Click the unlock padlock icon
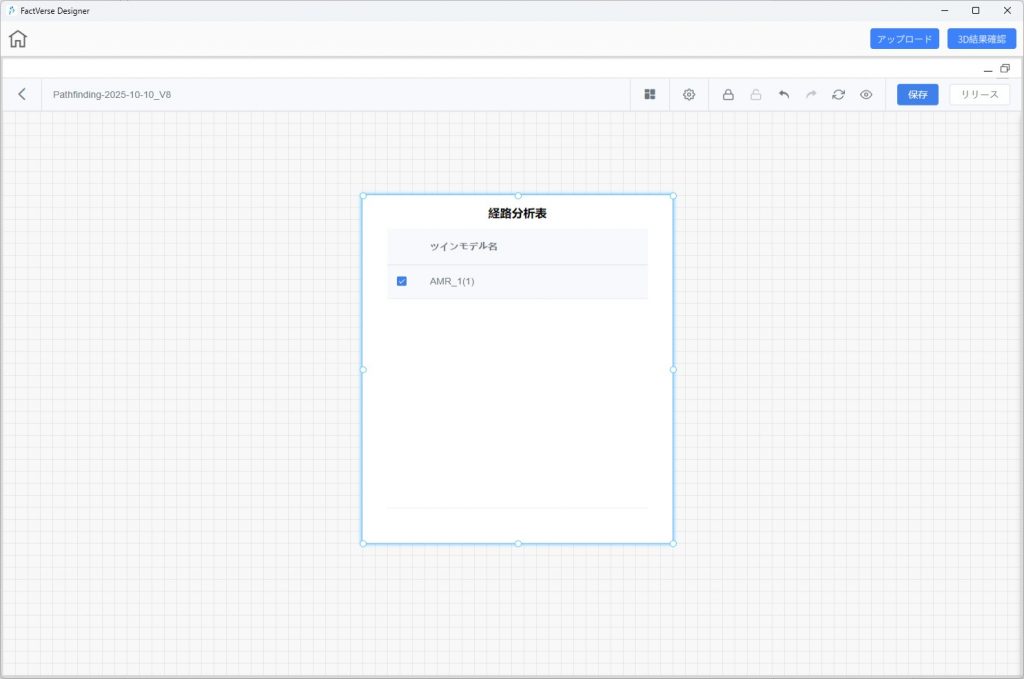The width and height of the screenshot is (1024, 679). pyautogui.click(x=756, y=94)
